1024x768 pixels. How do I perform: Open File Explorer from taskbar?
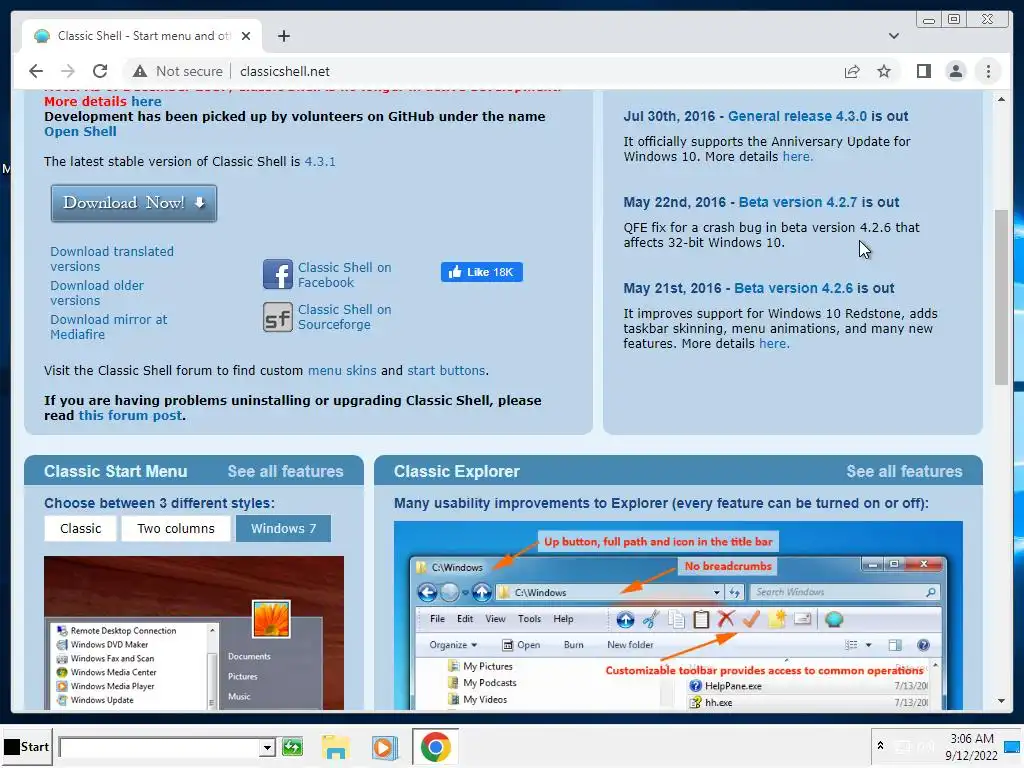click(x=336, y=746)
